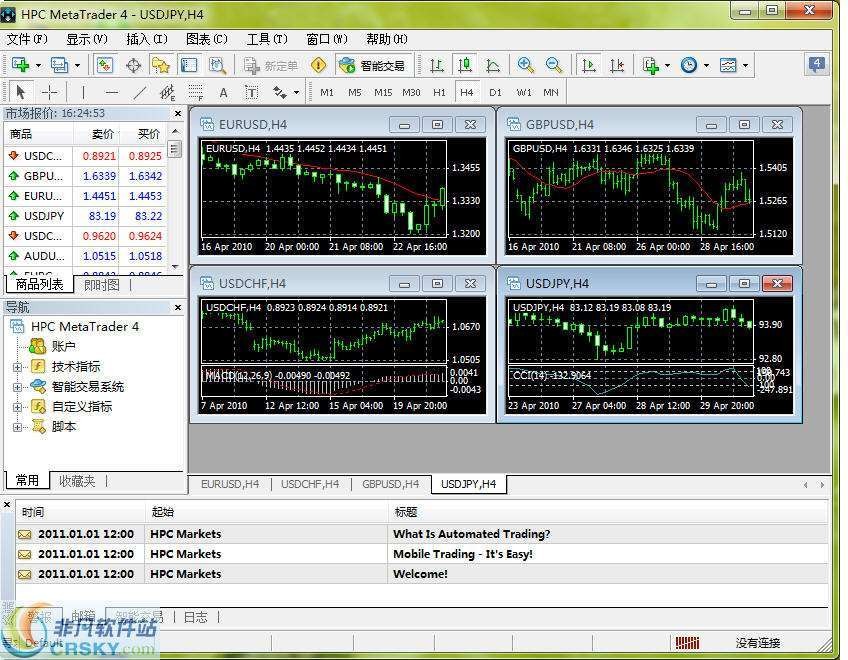Select the text A tool
Viewport: 848px width, 660px height.
click(223, 93)
